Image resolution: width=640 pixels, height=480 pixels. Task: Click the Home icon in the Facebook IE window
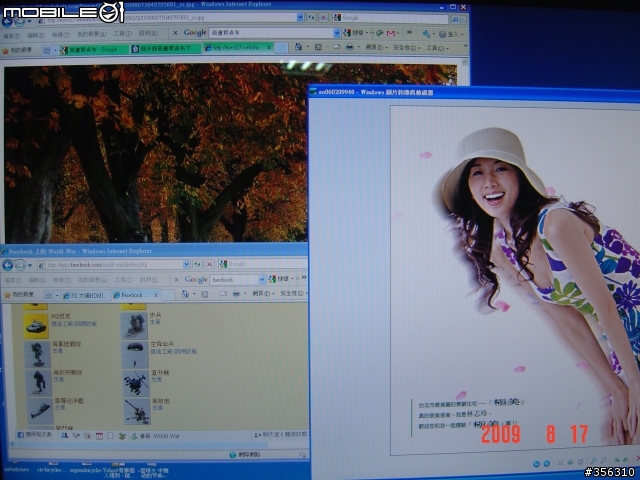185,294
